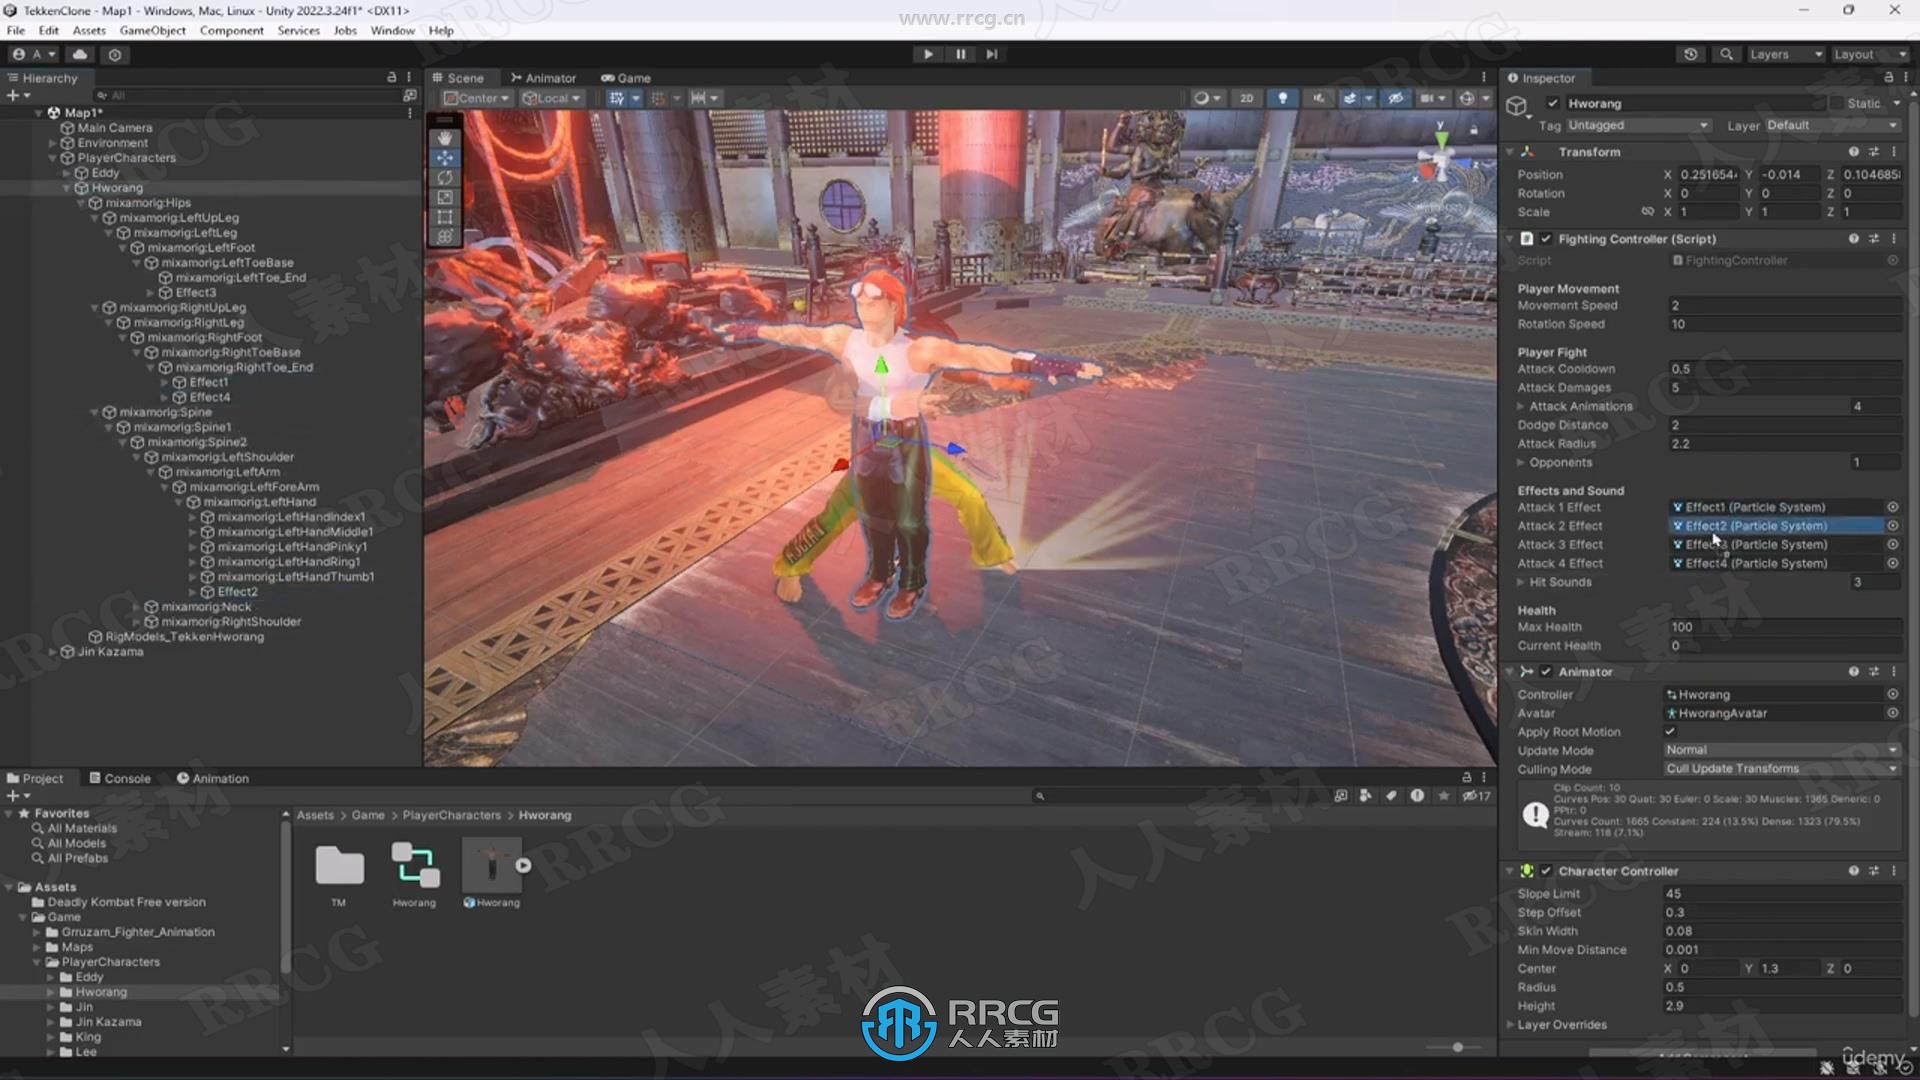Click the Attack Radius input field
The image size is (1920, 1080).
click(1785, 444)
